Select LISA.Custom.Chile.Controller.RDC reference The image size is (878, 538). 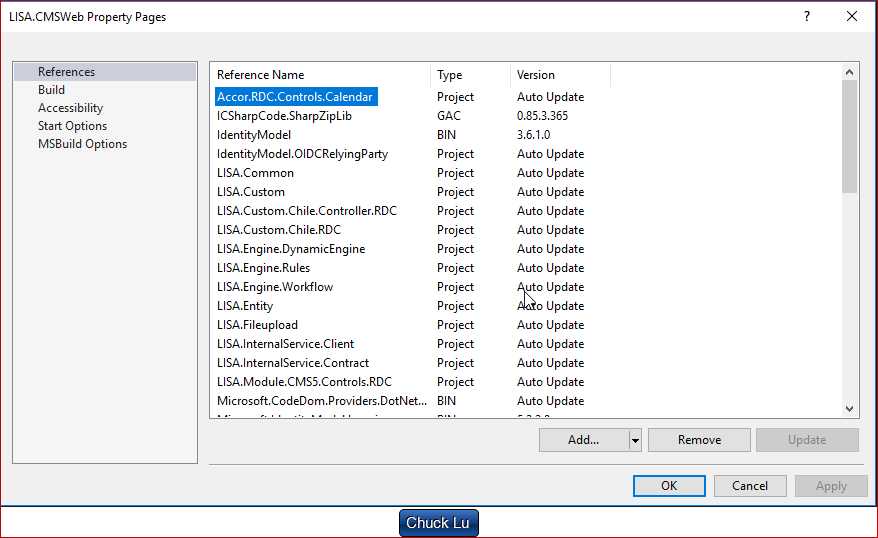tap(307, 211)
